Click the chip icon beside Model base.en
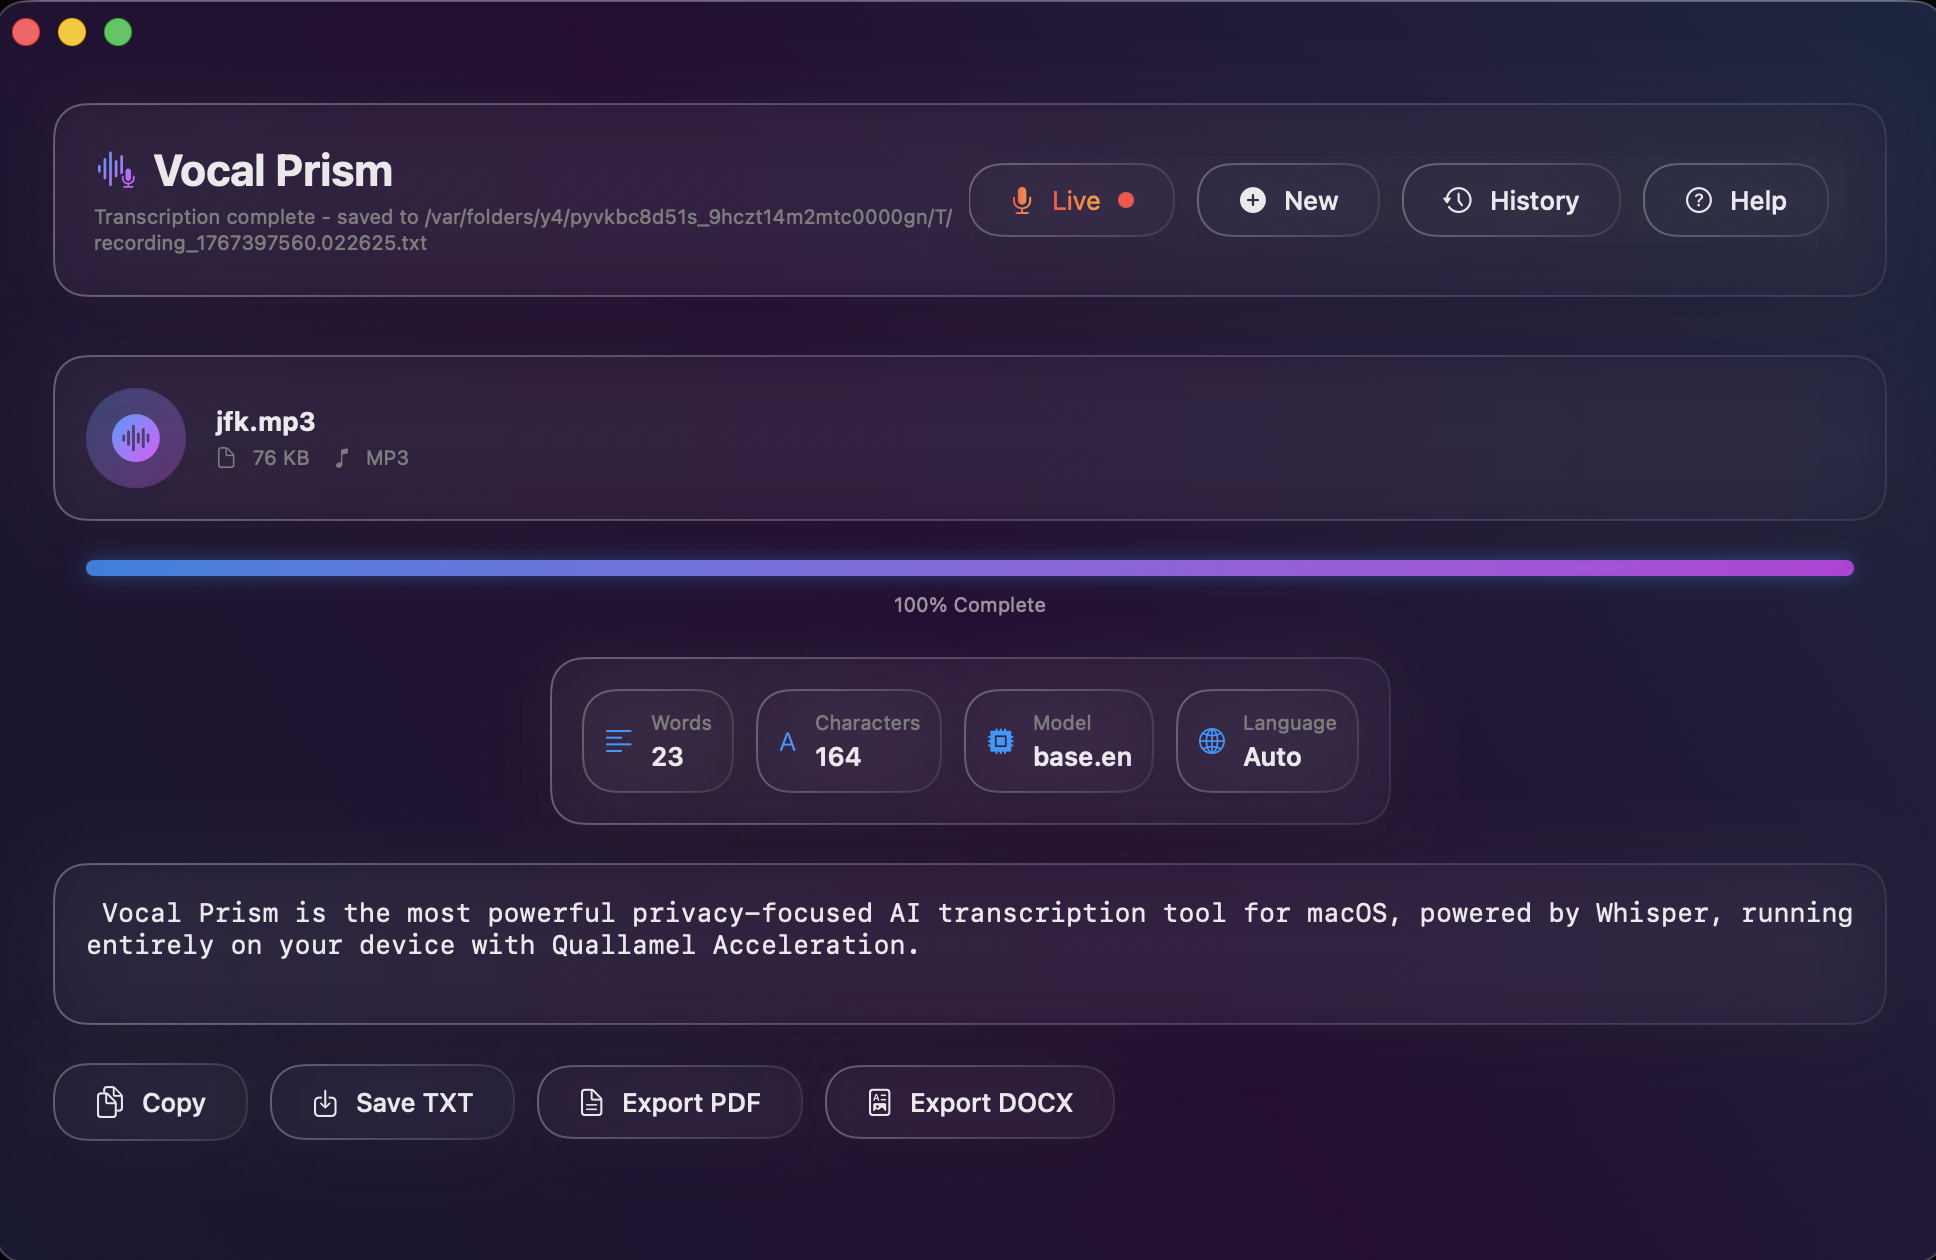This screenshot has width=1936, height=1260. pyautogui.click(x=1000, y=741)
